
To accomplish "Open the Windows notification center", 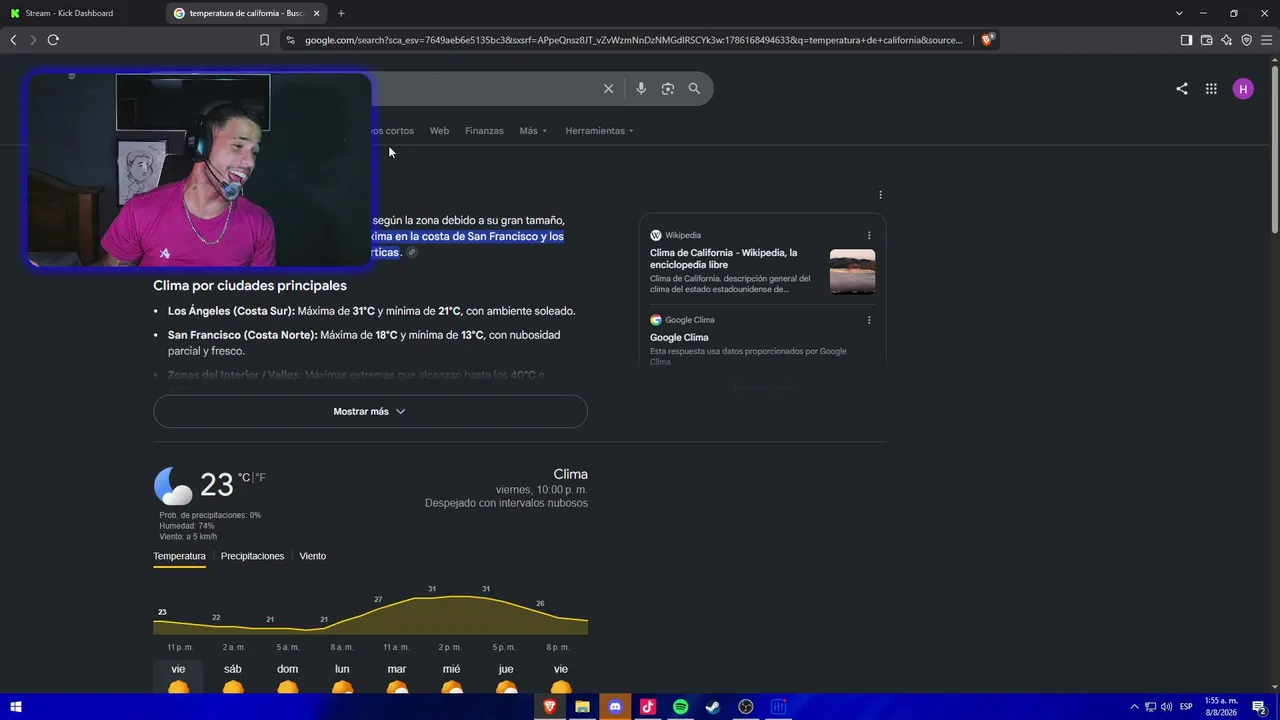I will pos(1259,707).
